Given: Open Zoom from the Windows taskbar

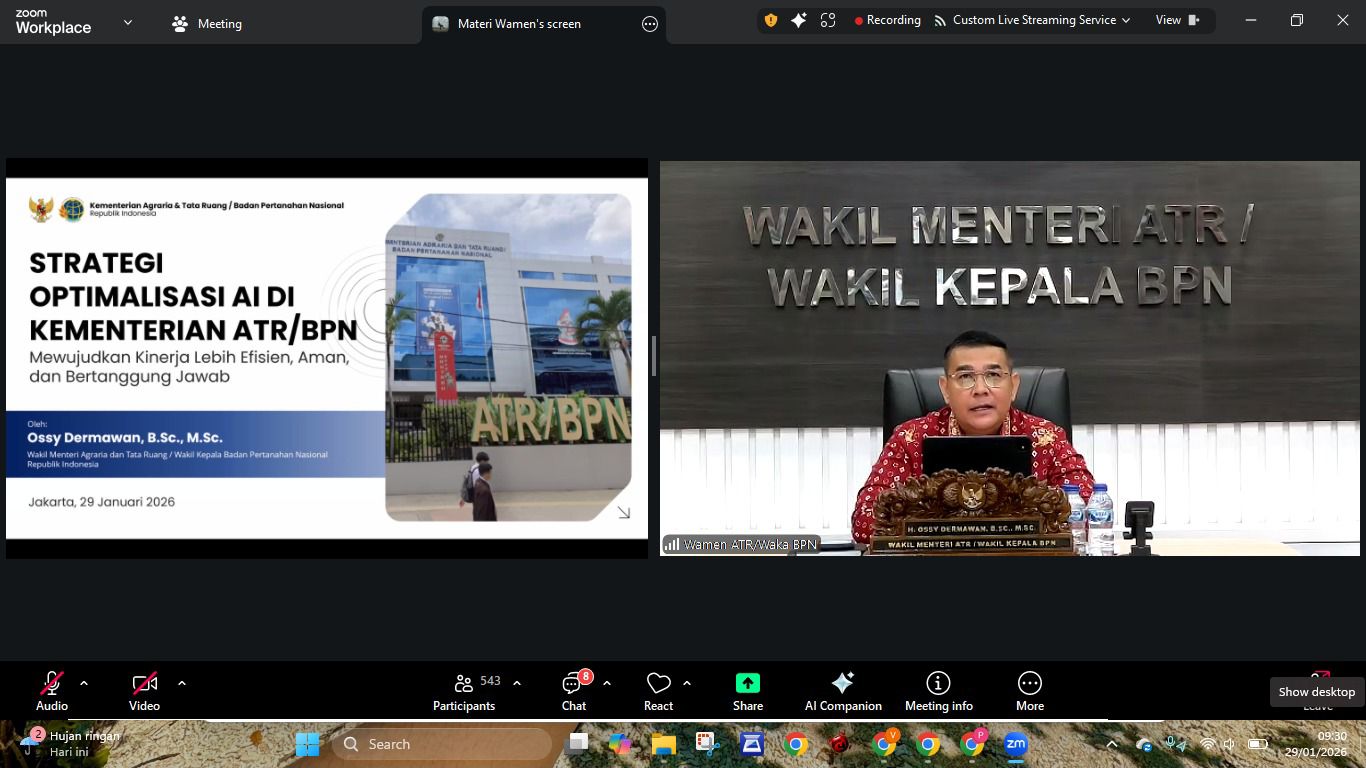Looking at the screenshot, I should 1015,744.
